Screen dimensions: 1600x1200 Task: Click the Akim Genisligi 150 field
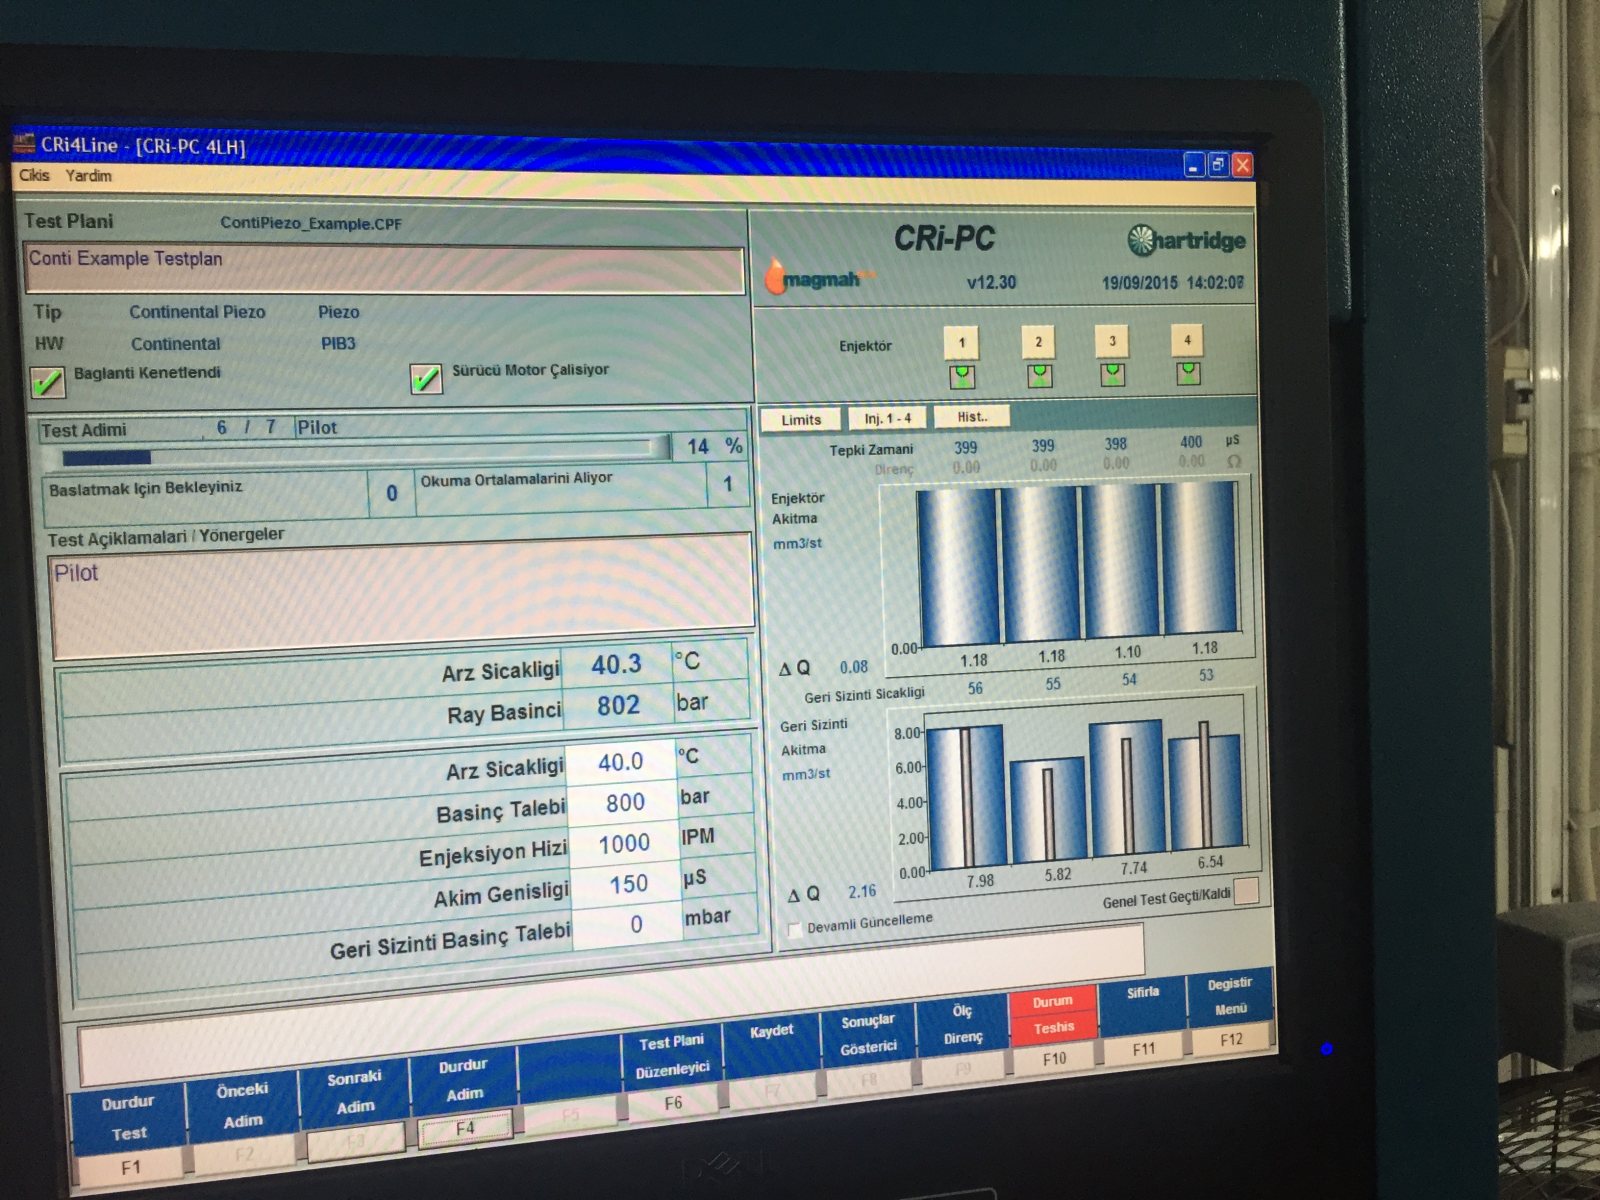[627, 884]
